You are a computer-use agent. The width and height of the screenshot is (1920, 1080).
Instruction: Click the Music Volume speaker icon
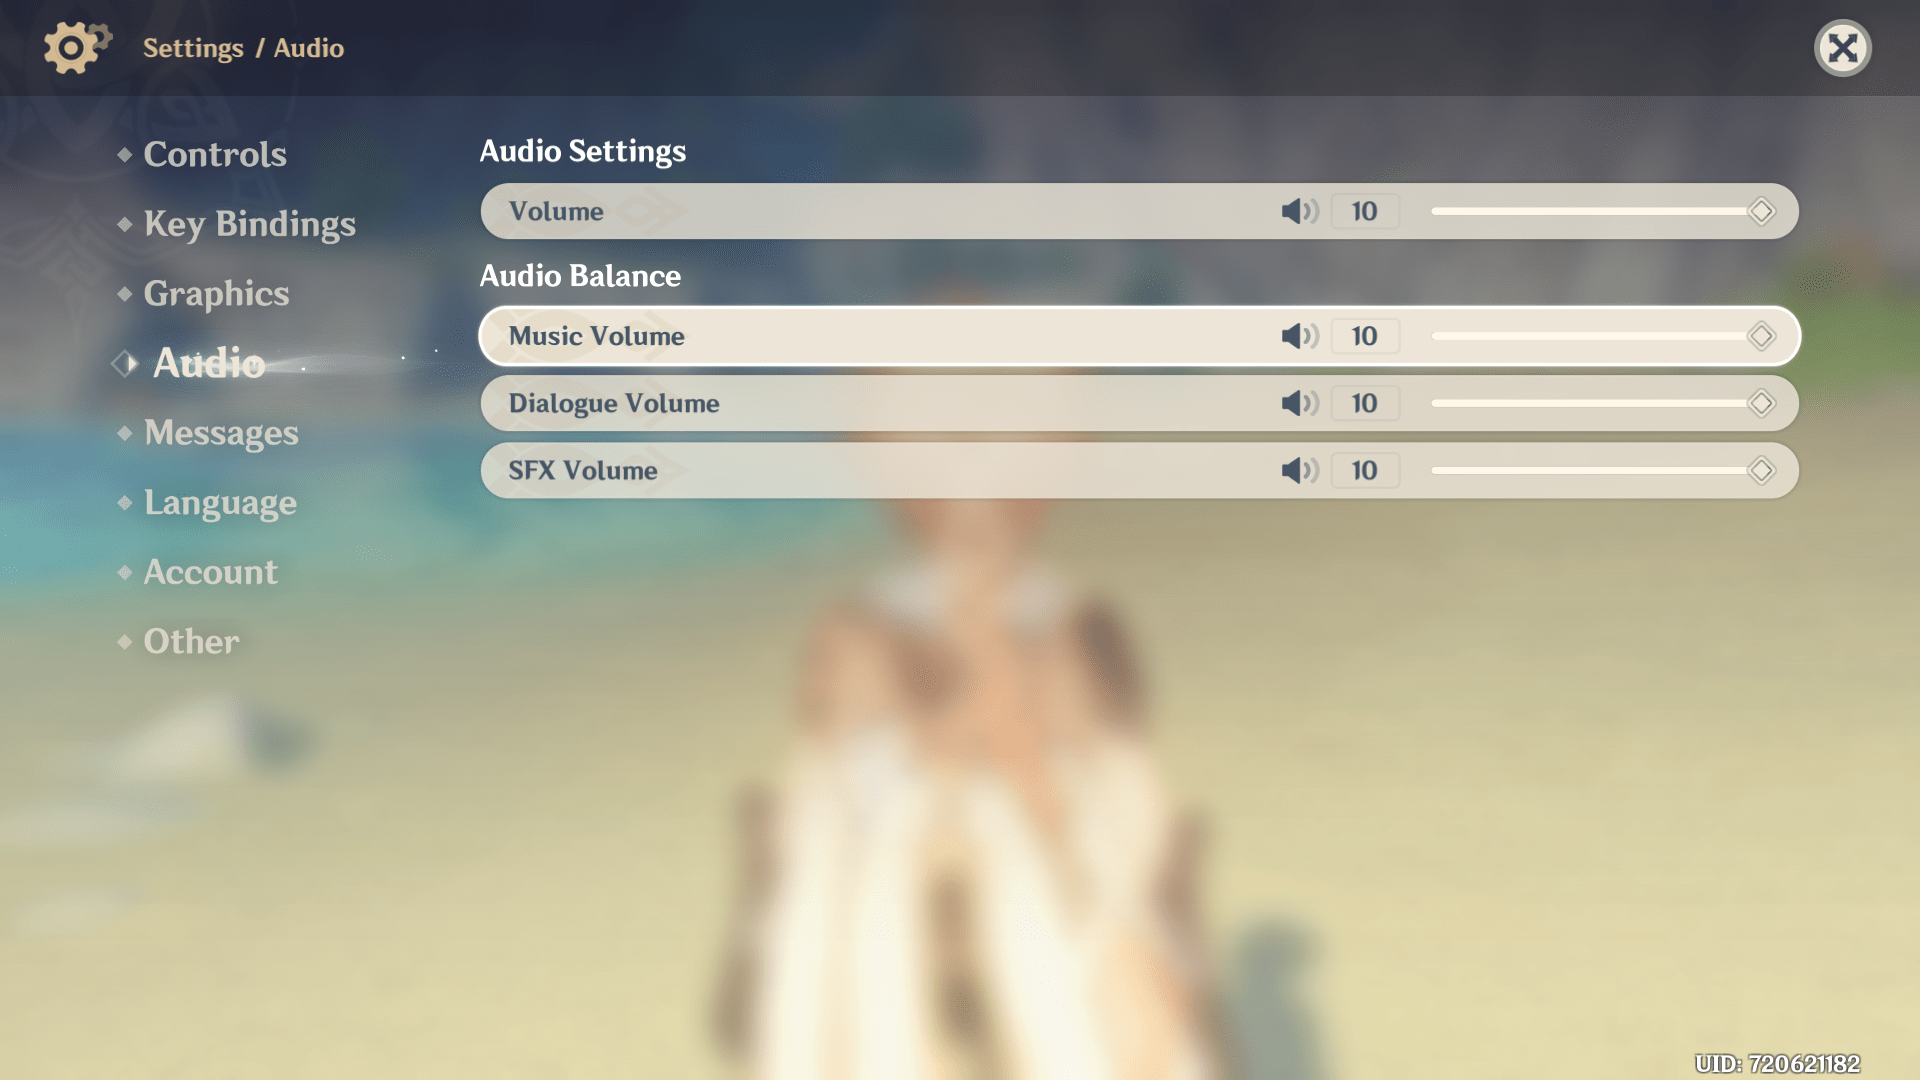[1298, 336]
